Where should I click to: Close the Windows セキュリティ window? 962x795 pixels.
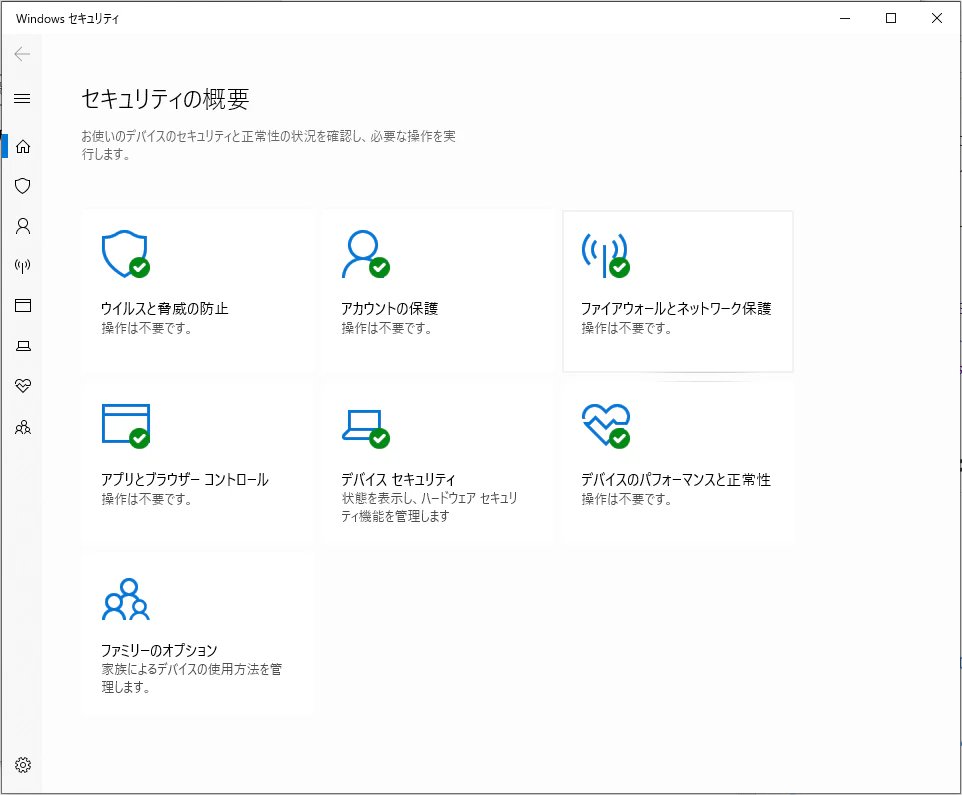click(x=937, y=18)
